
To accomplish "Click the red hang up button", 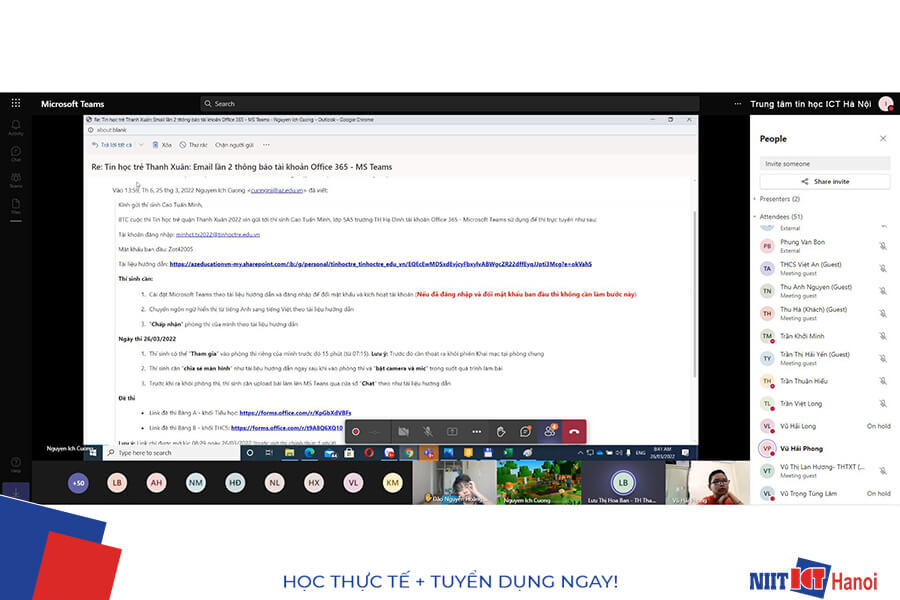I will click(574, 431).
